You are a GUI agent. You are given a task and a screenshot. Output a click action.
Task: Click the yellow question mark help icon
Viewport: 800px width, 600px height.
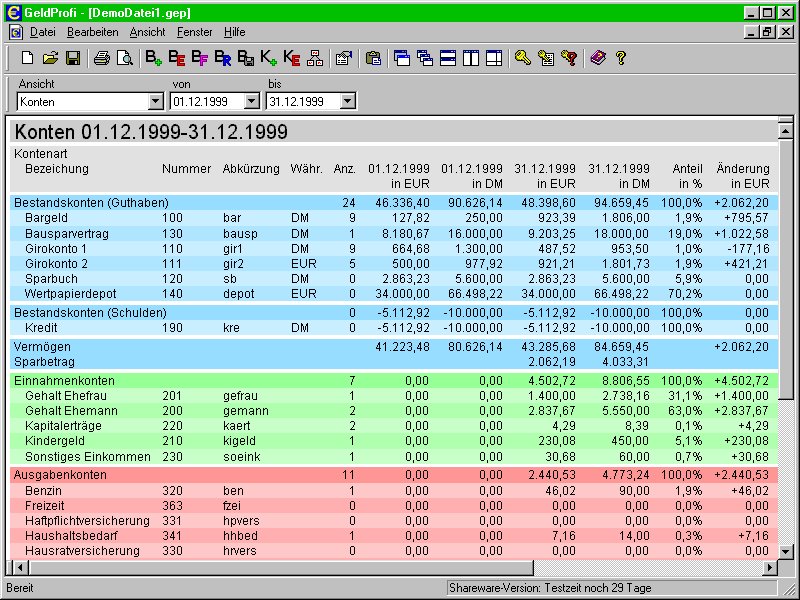621,58
